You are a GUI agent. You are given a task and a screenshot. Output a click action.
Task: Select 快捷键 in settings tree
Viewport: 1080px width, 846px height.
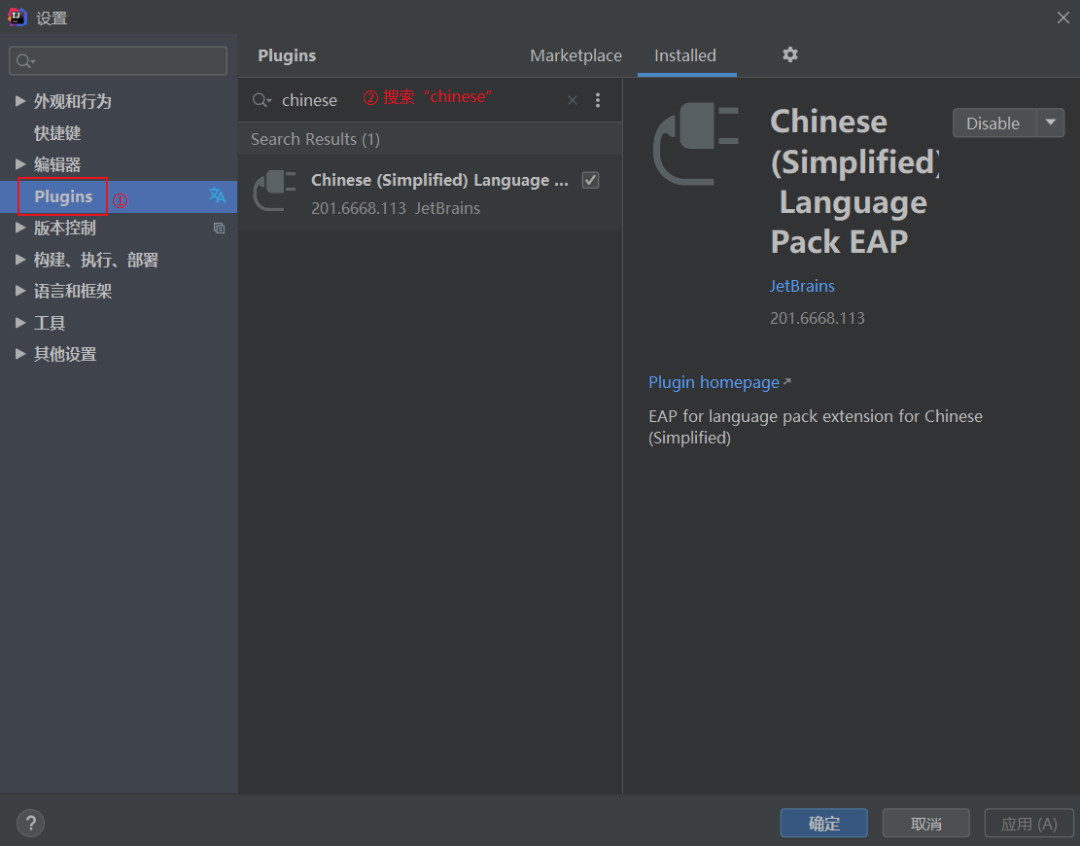[57, 132]
